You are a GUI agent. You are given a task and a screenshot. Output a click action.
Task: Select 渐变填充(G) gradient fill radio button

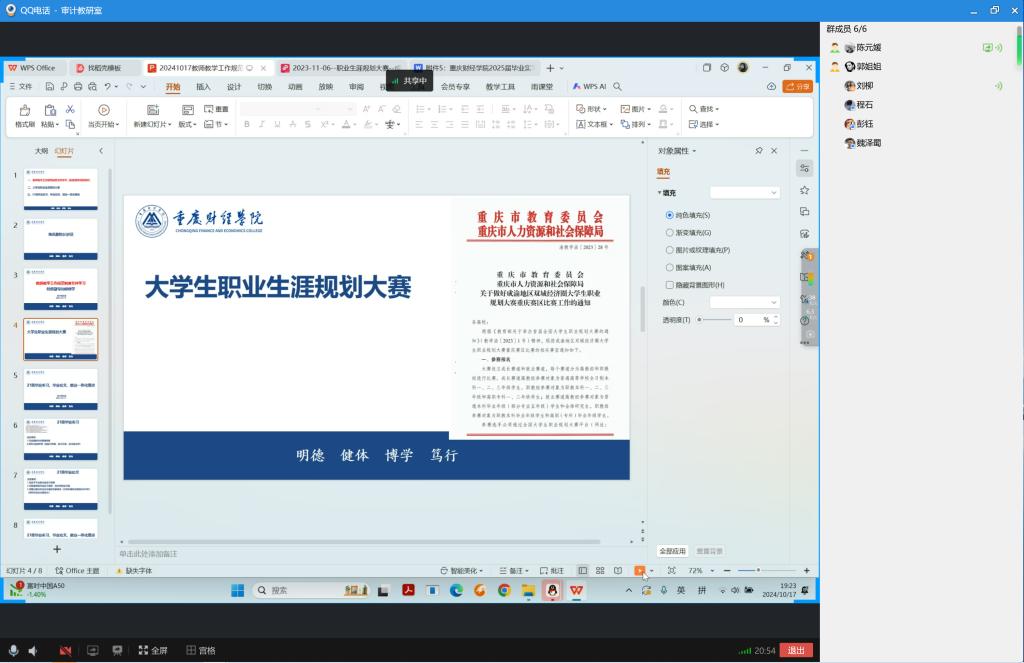click(669, 233)
